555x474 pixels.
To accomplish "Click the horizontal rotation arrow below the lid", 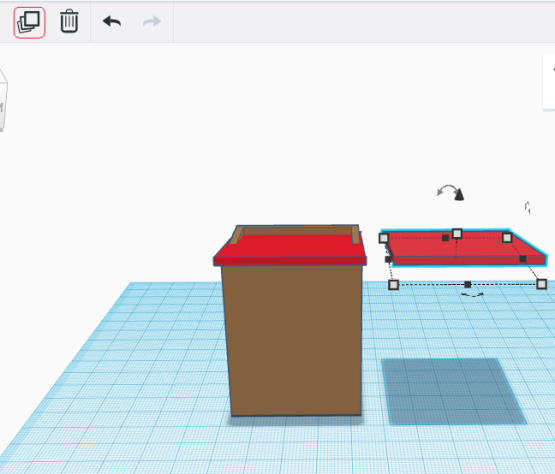I will coord(473,295).
